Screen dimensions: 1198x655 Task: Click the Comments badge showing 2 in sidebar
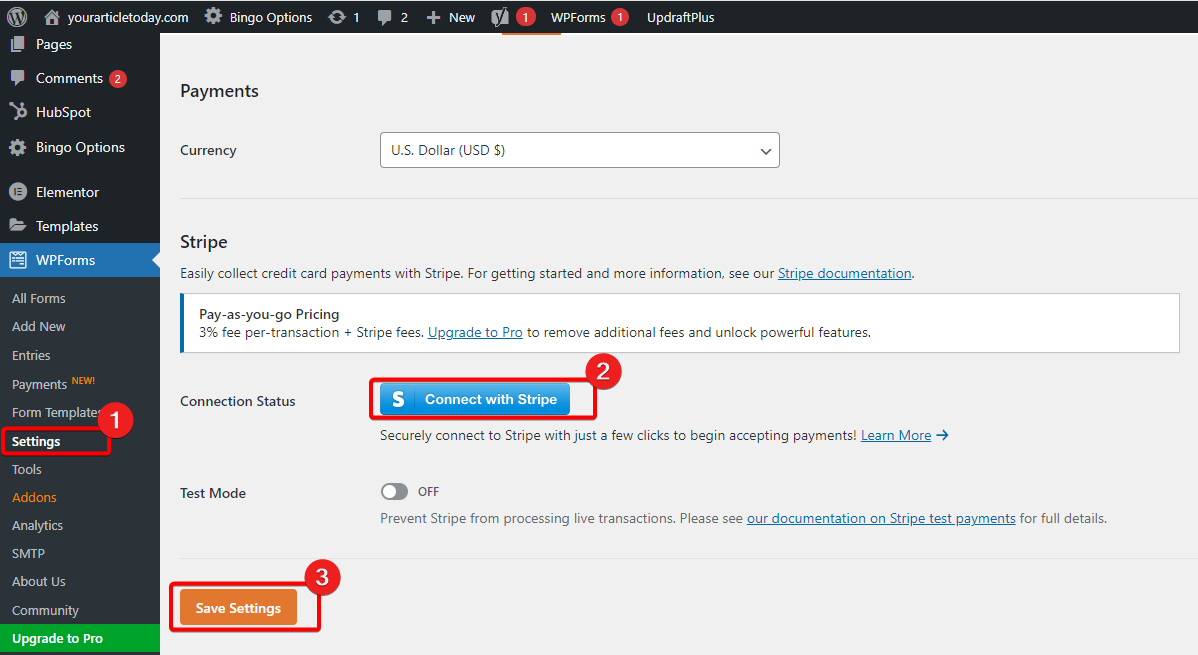118,79
